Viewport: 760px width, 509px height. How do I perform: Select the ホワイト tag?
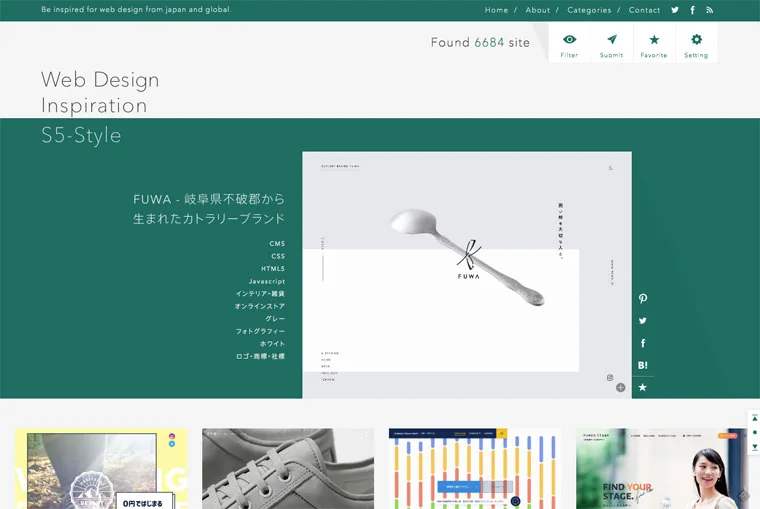point(272,344)
